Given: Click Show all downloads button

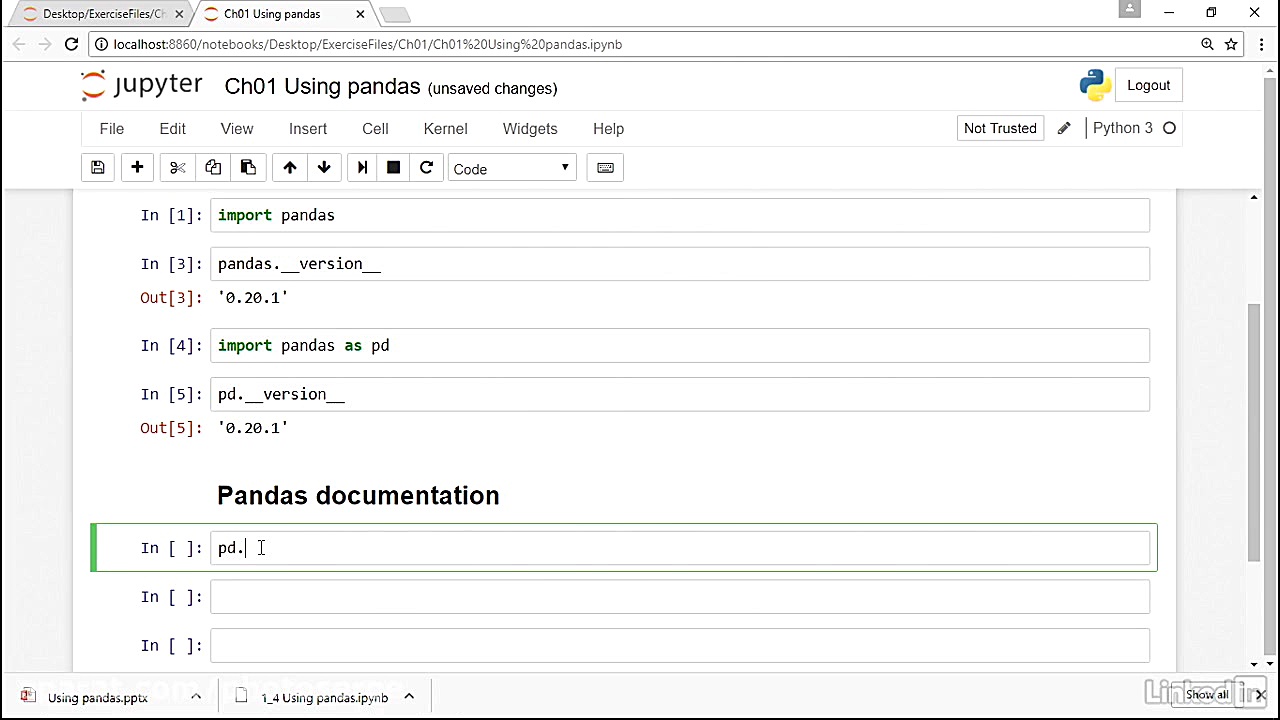Looking at the screenshot, I should (x=1207, y=695).
